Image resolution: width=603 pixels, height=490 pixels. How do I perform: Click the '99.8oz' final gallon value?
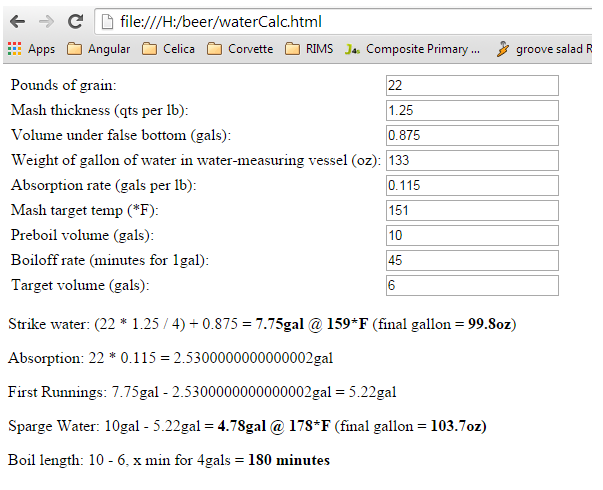[x=490, y=324]
